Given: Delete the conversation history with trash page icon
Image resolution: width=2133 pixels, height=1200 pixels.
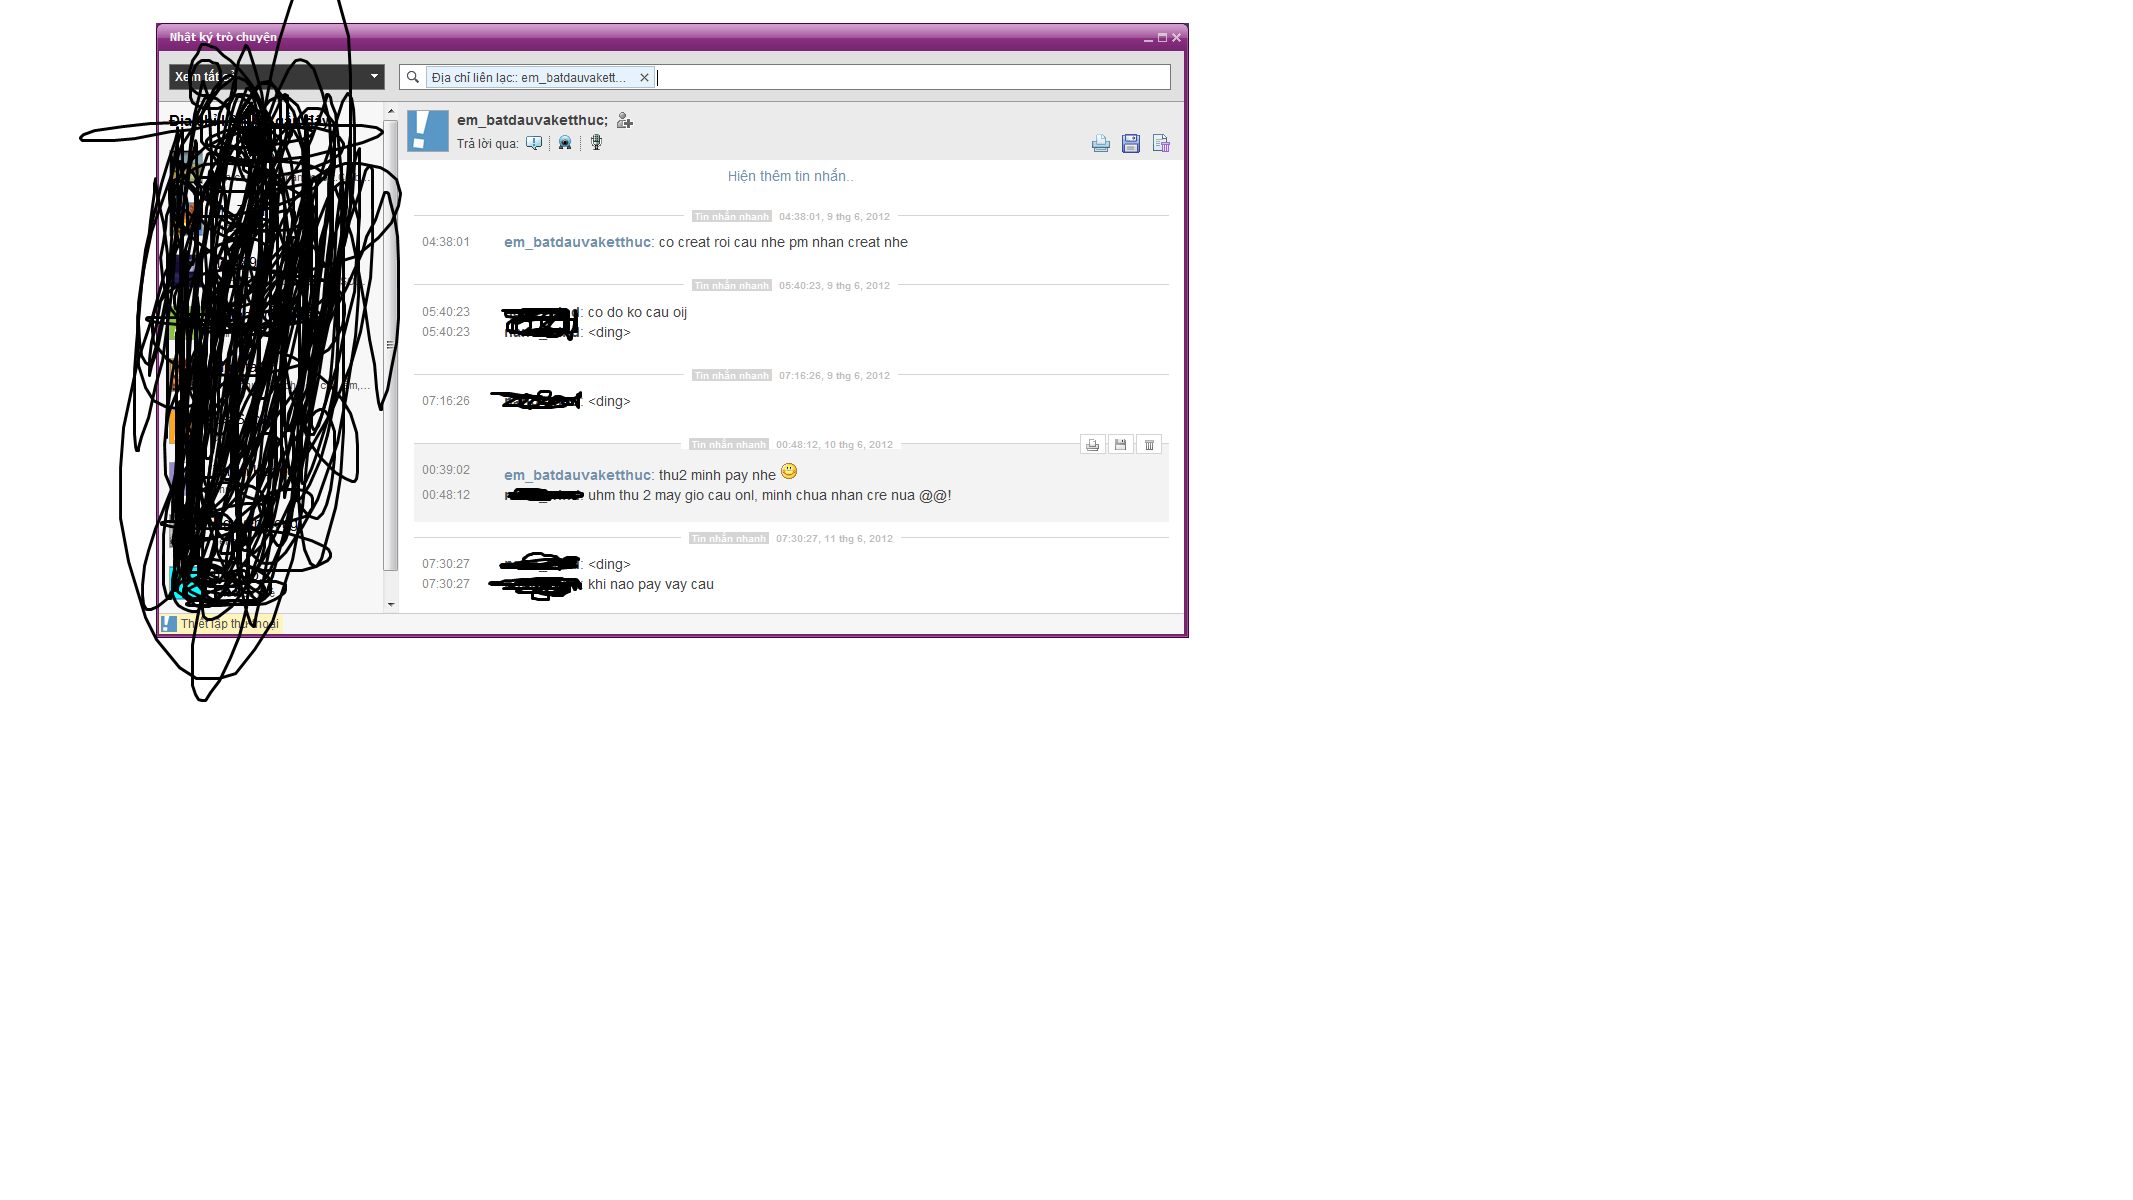Looking at the screenshot, I should 1161,144.
